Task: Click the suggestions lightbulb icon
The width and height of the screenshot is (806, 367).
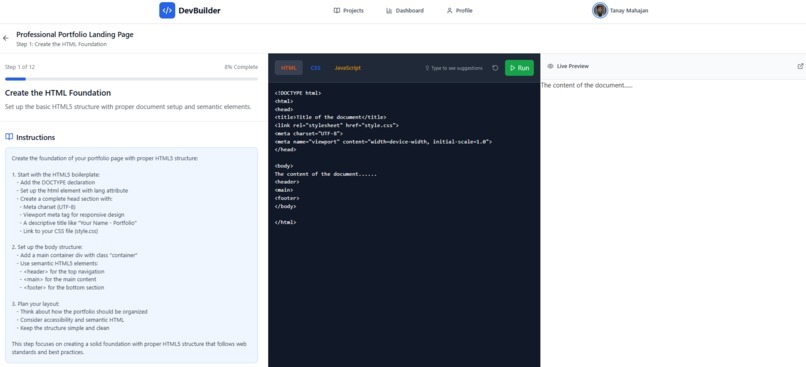Action: 427,68
